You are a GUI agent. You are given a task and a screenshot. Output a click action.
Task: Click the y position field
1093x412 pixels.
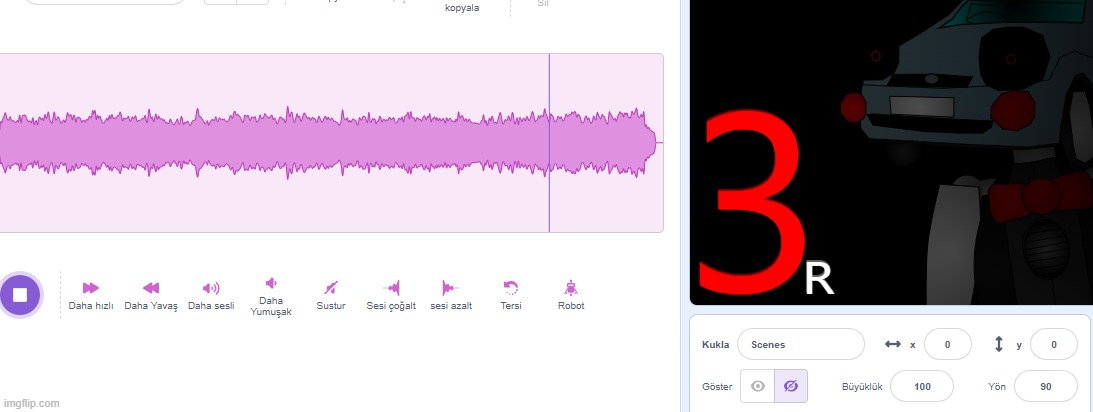tap(1054, 344)
